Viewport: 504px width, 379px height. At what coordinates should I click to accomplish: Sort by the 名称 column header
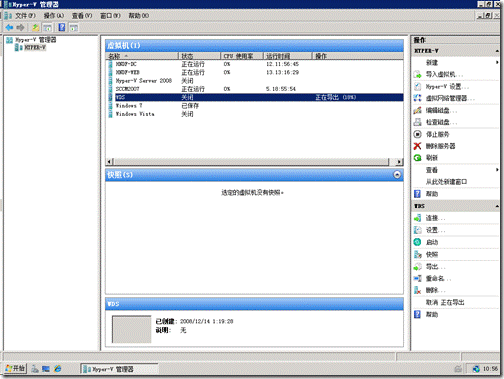(x=142, y=56)
